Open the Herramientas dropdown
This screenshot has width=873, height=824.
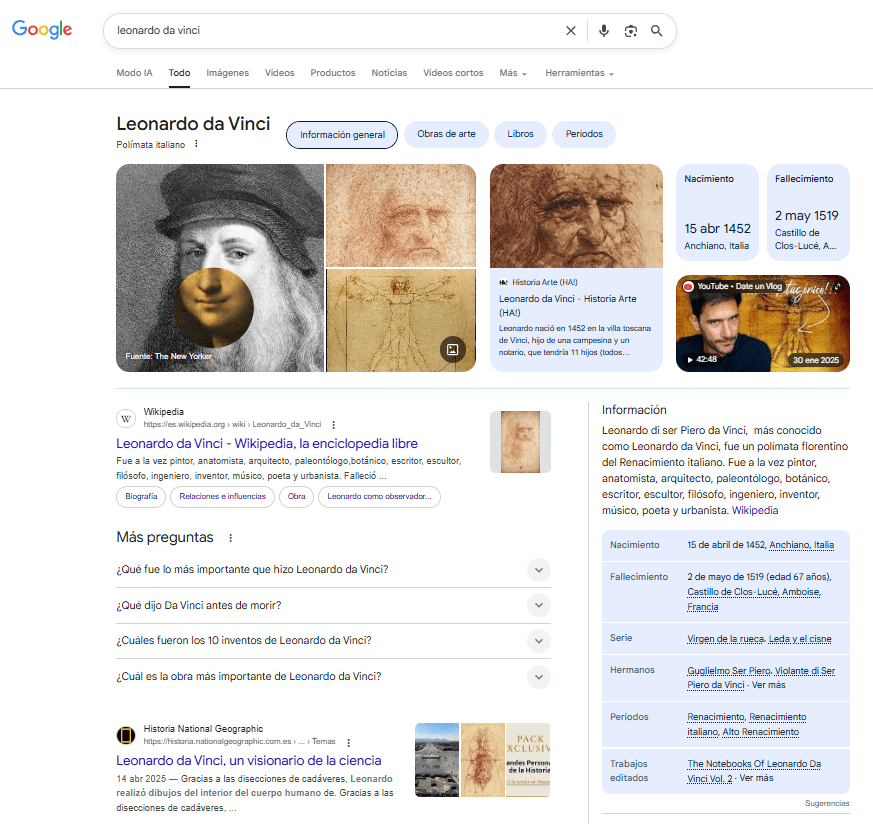(x=579, y=73)
